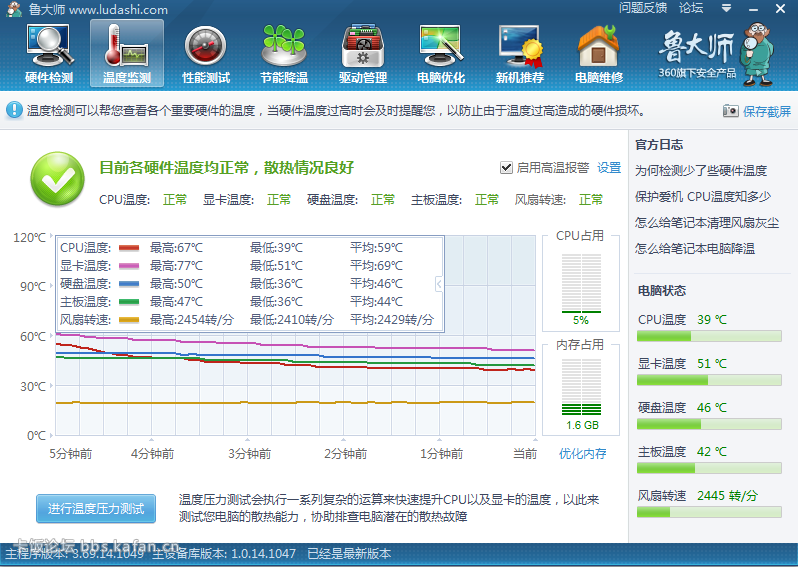
Task: Click the 风扇转速: 正常 status
Action: tap(558, 200)
